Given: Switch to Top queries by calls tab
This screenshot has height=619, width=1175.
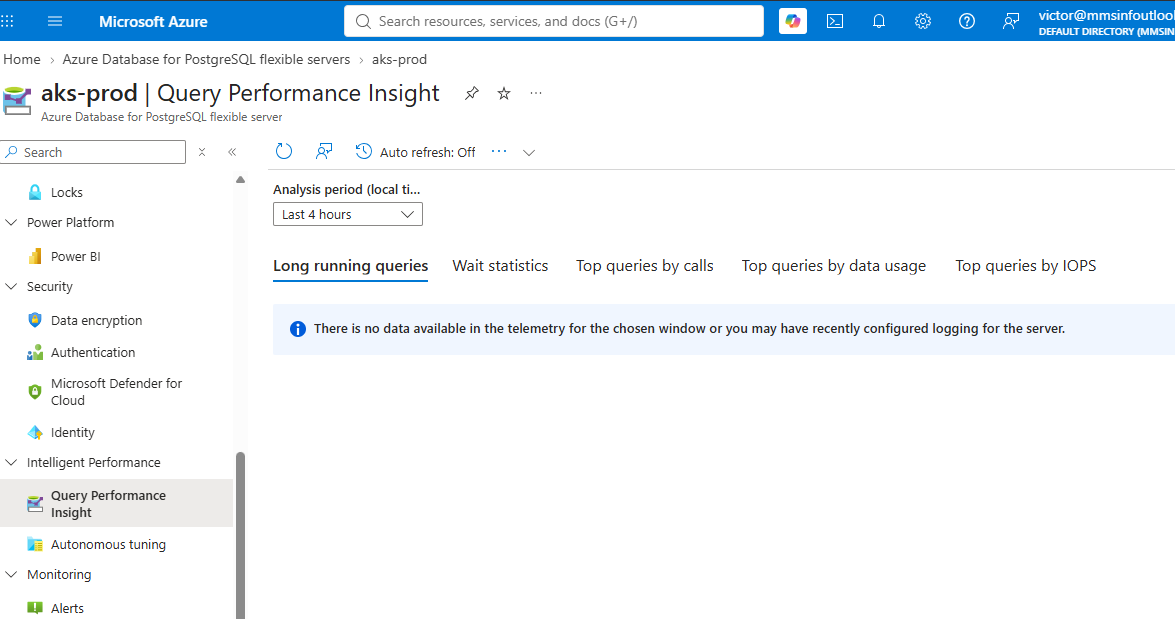Looking at the screenshot, I should click(644, 266).
